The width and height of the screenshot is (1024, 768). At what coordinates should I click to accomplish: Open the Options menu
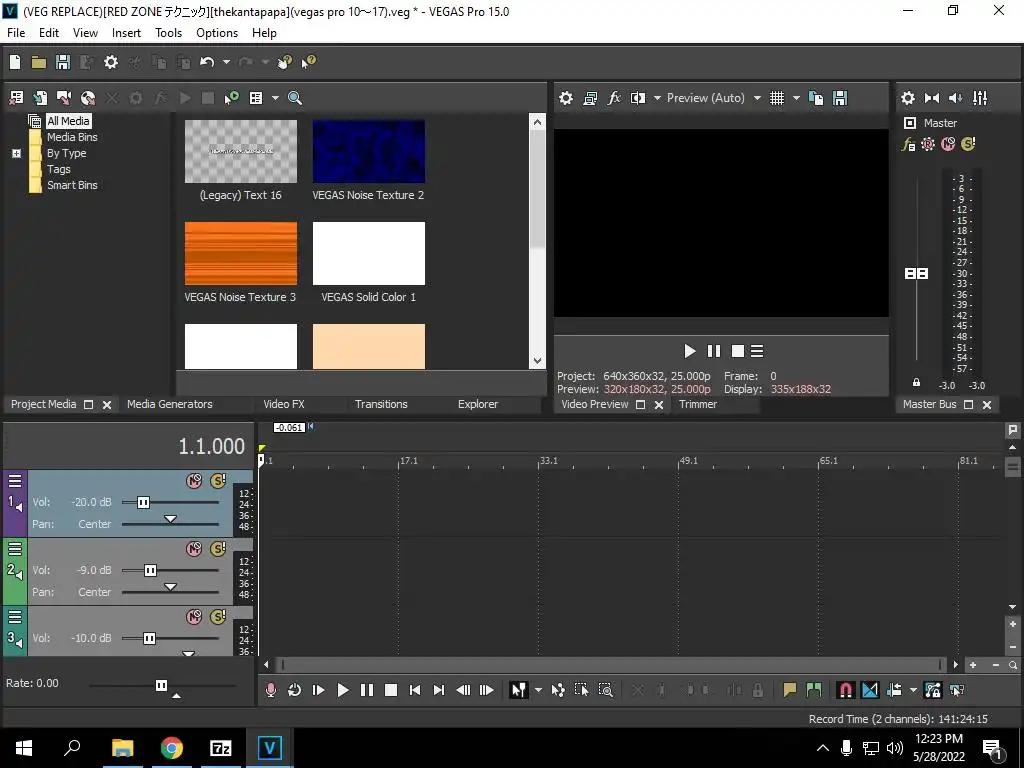[217, 33]
